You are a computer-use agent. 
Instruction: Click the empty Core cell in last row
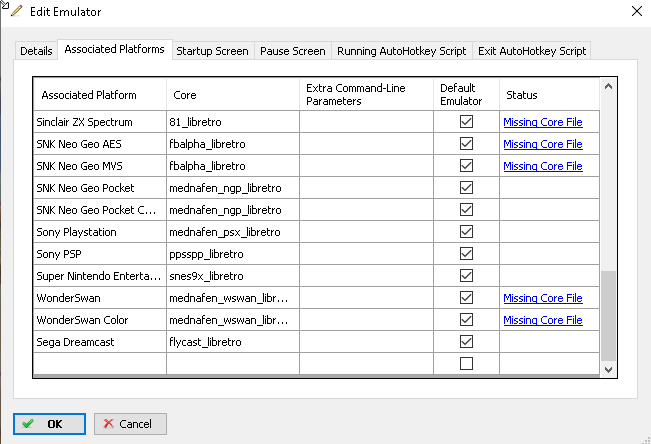(233, 364)
